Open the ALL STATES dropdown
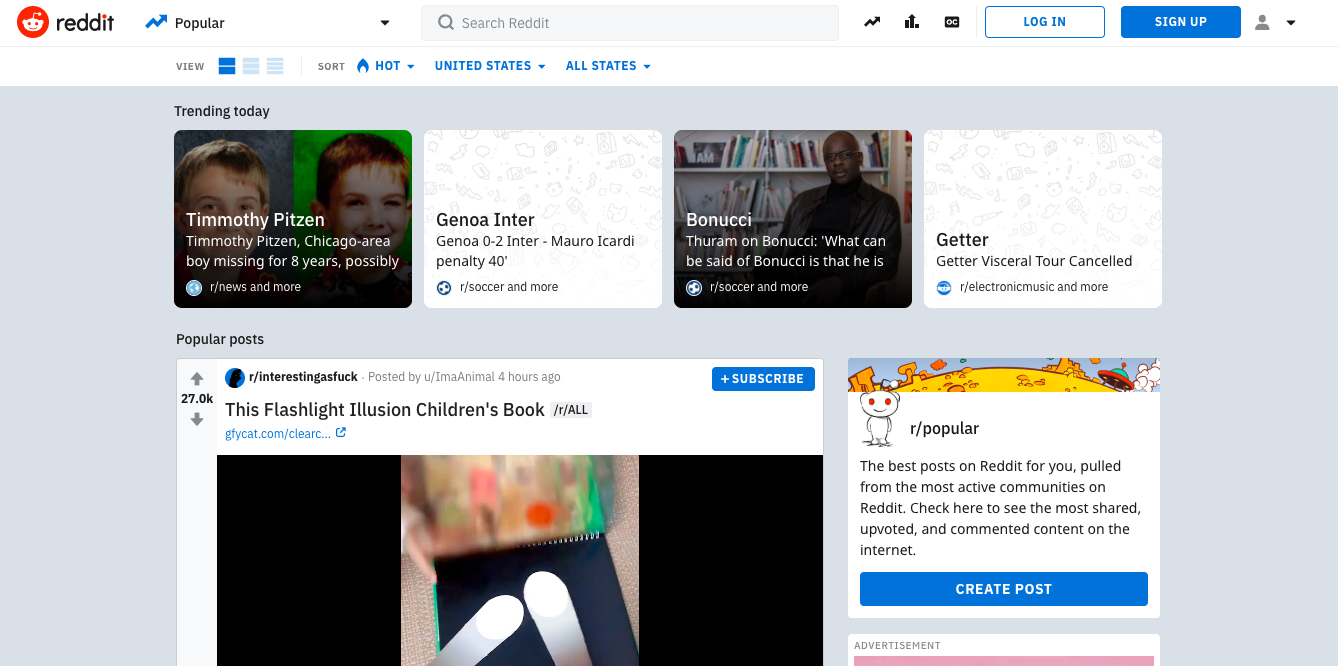The width and height of the screenshot is (1338, 666). coord(608,66)
